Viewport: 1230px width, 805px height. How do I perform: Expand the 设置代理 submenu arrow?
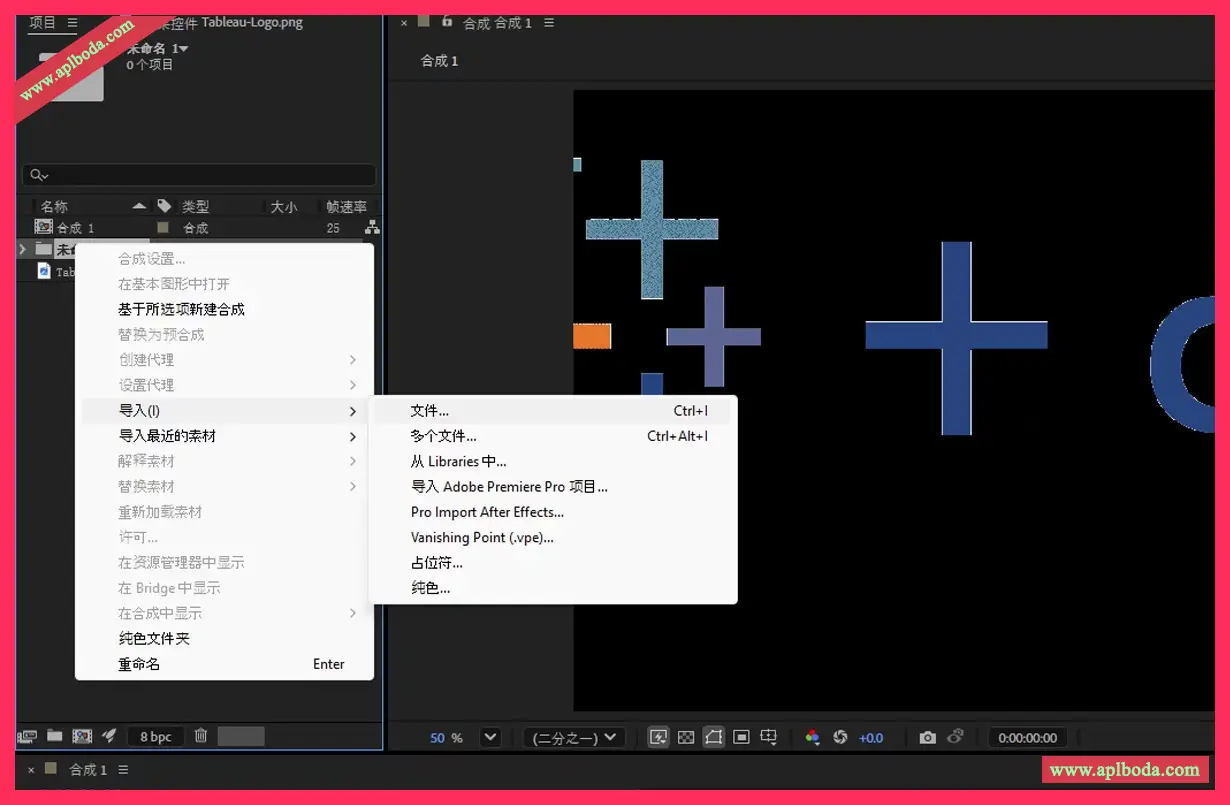tap(353, 385)
